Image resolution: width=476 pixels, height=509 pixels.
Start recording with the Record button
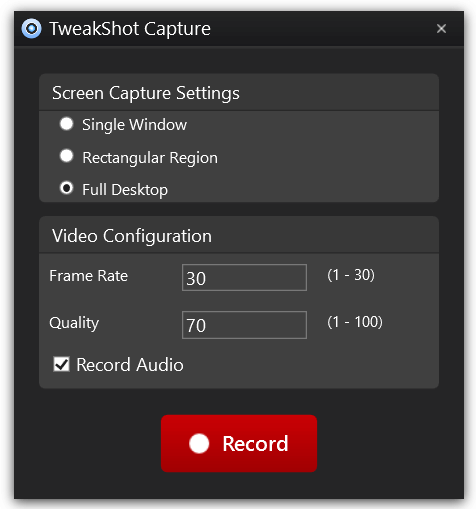click(x=239, y=443)
